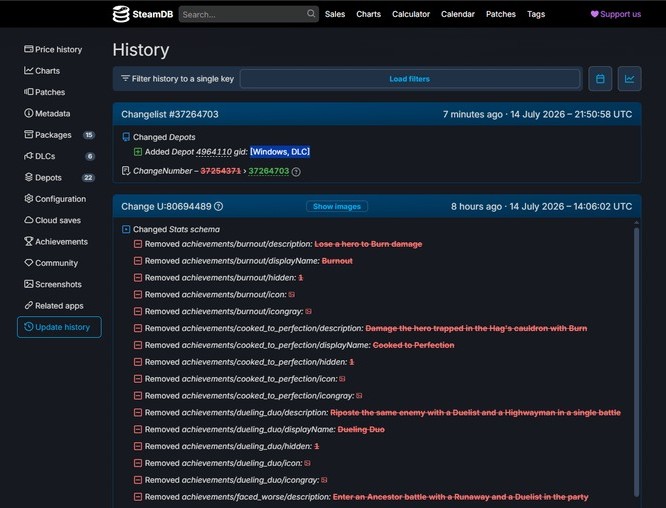Click the stats schema vertical scrollbar
Viewport: 666px width, 508px height.
636,361
